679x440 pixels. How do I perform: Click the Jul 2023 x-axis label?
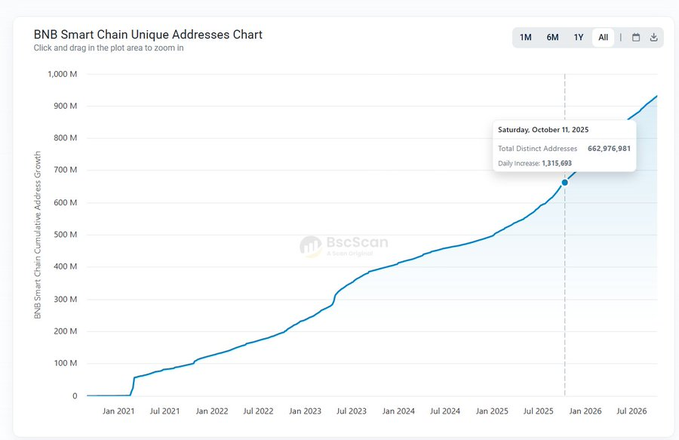tap(351, 411)
